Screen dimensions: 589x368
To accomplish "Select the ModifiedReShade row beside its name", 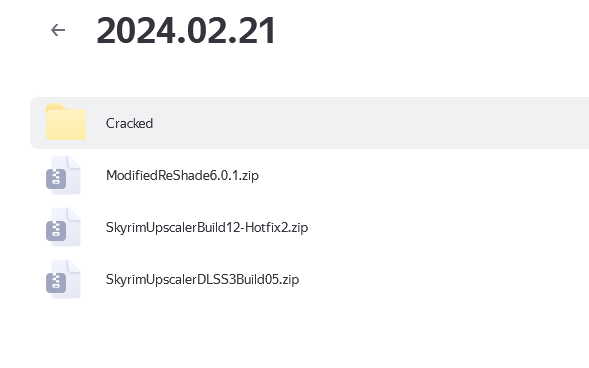I will point(413,175).
